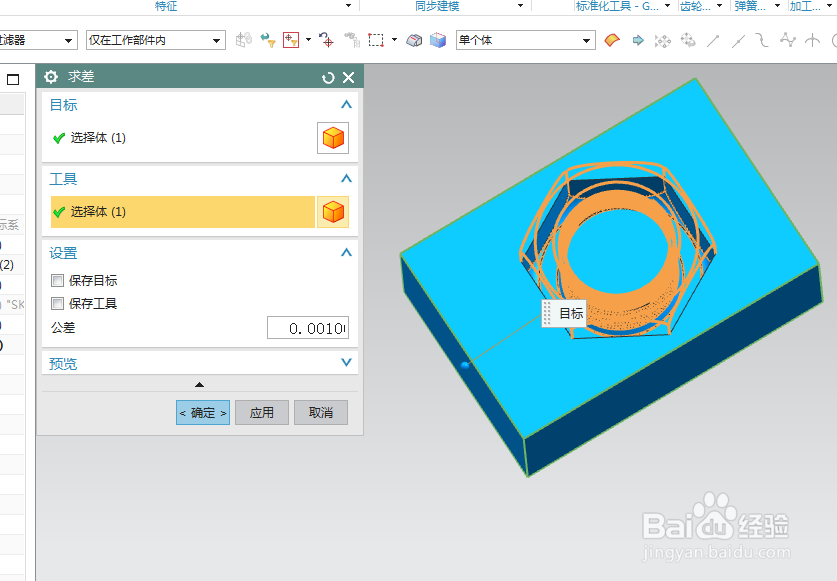837x581 pixels.
Task: Click the greyed hierarchy selection icon
Action: (x=352, y=40)
